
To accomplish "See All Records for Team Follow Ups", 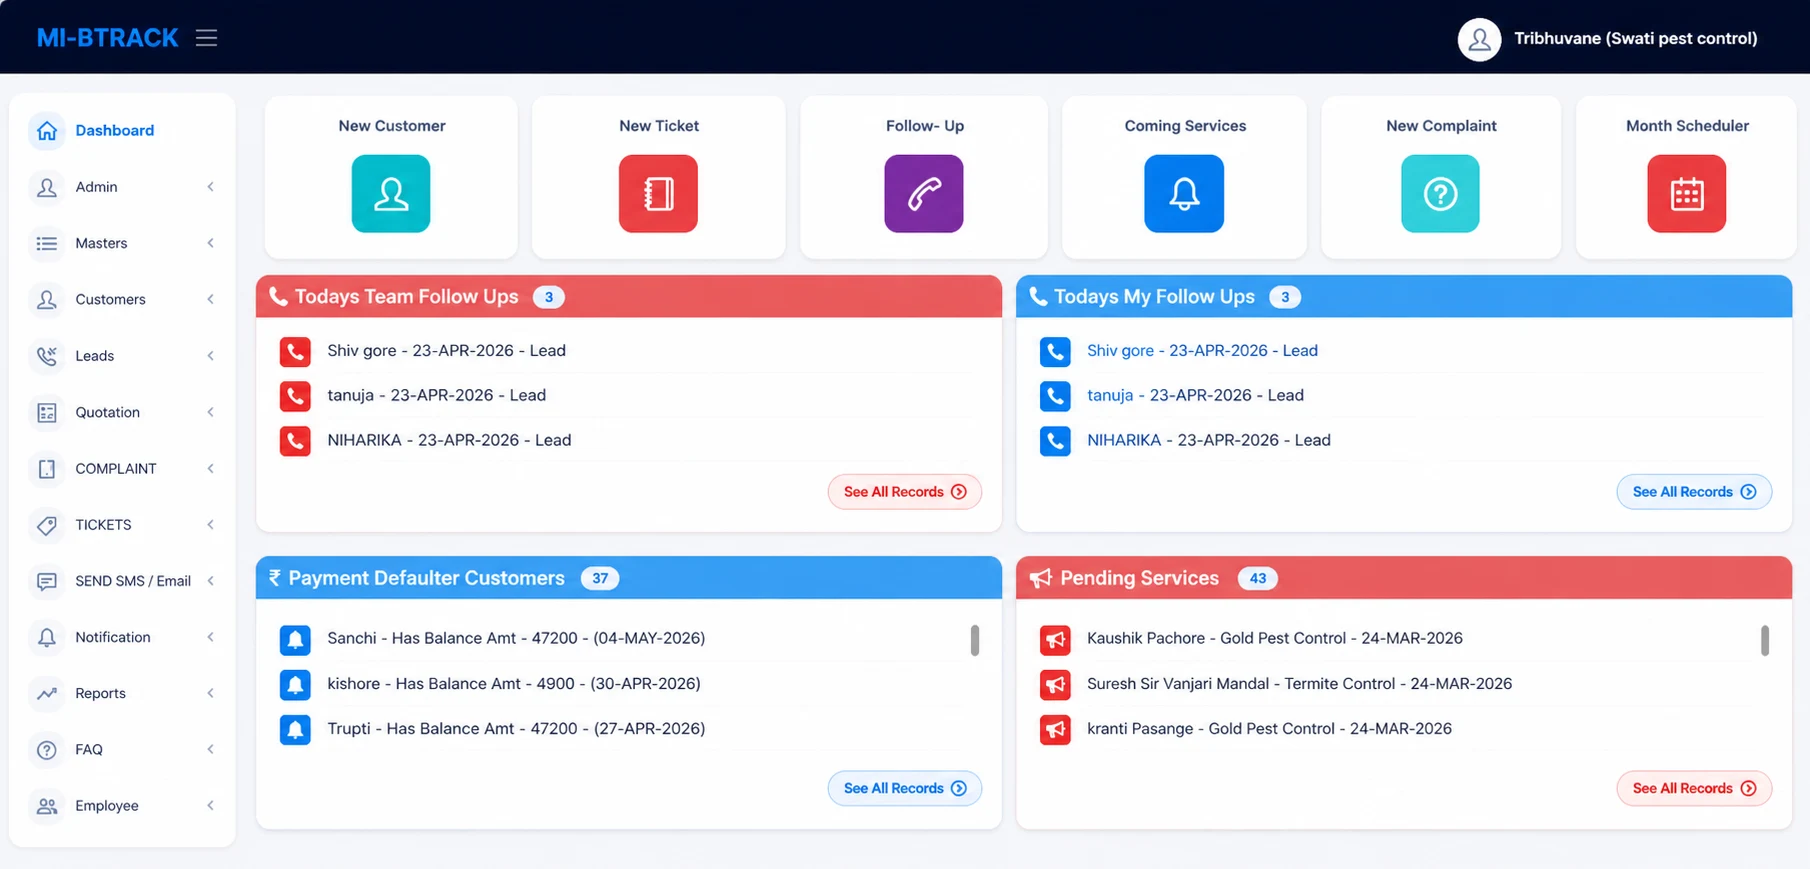I will click(904, 492).
